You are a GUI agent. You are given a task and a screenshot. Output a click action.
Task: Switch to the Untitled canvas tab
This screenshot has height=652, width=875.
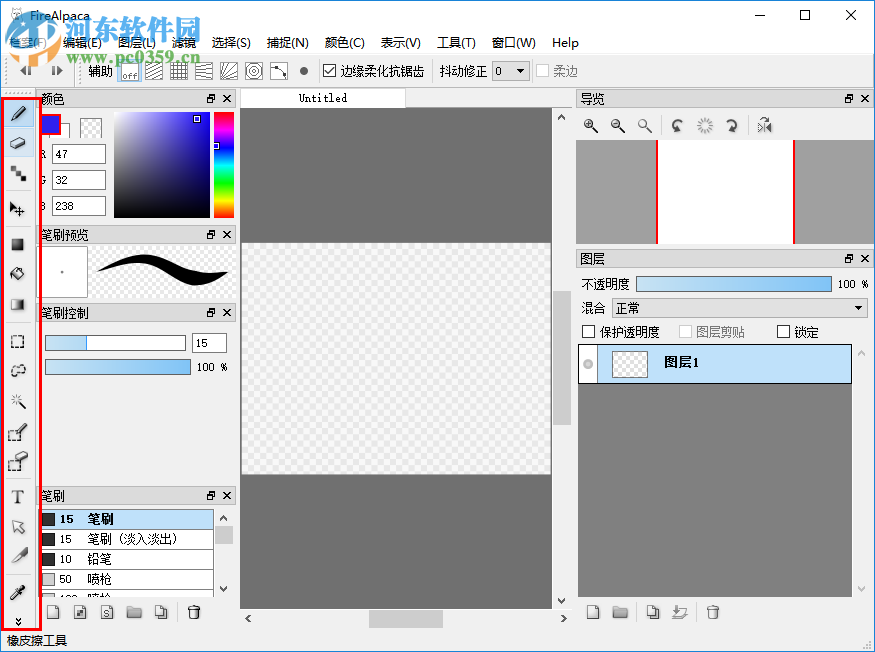322,98
